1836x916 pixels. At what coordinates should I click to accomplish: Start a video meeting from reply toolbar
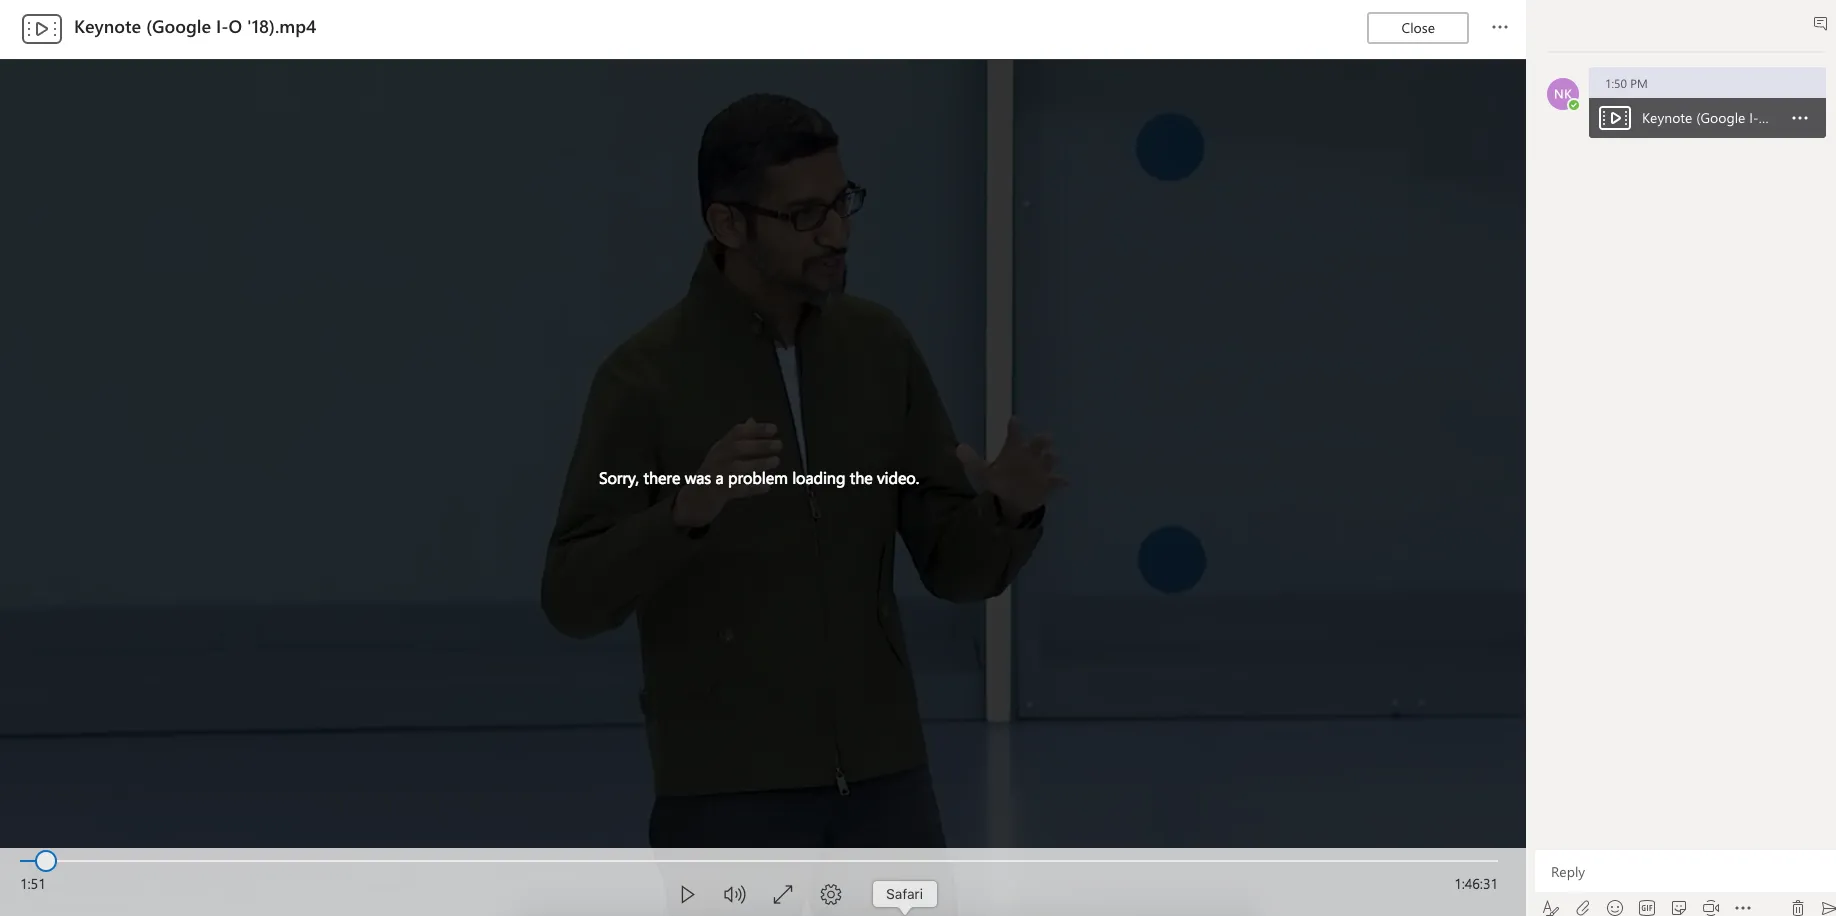point(1712,907)
